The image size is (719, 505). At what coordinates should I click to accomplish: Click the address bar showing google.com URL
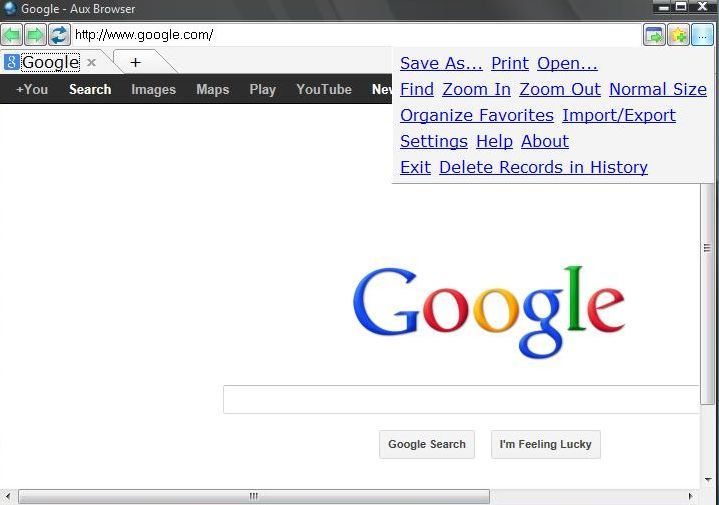(356, 35)
